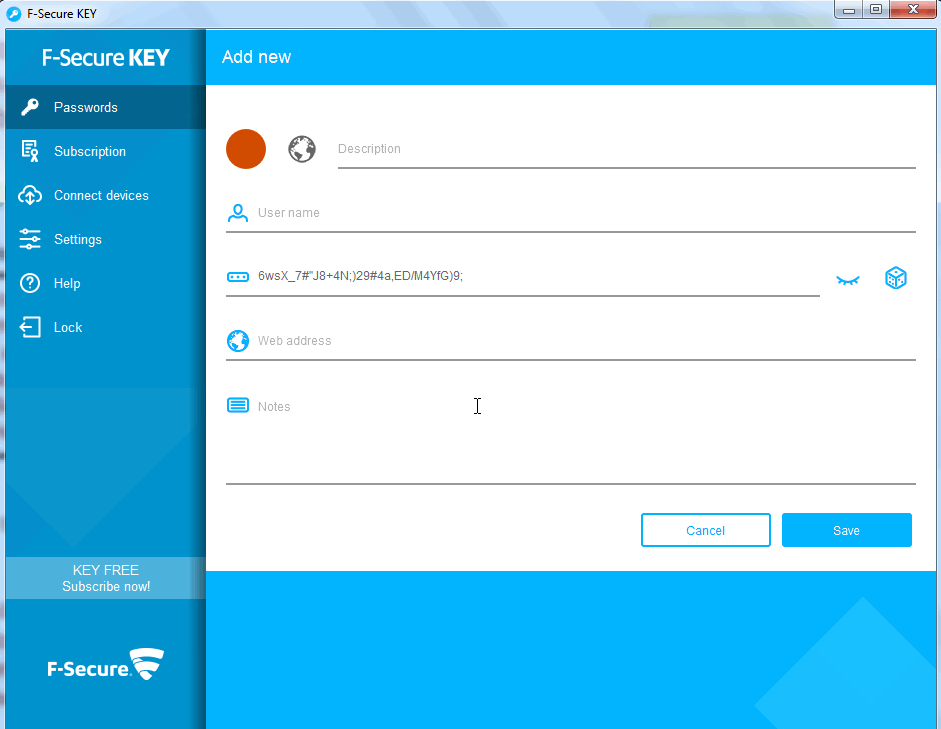Click the user name person icon
Image resolution: width=941 pixels, height=729 pixels.
coord(238,213)
